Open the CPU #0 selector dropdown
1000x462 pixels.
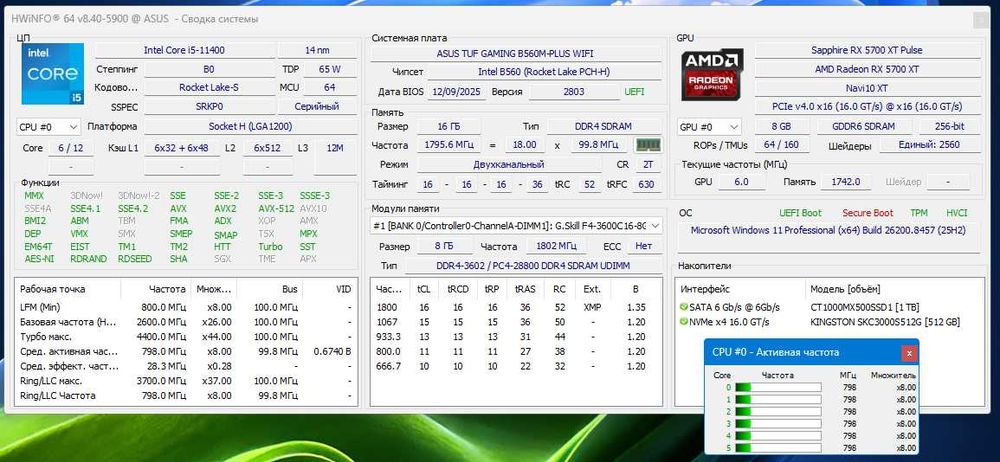pyautogui.click(x=48, y=127)
